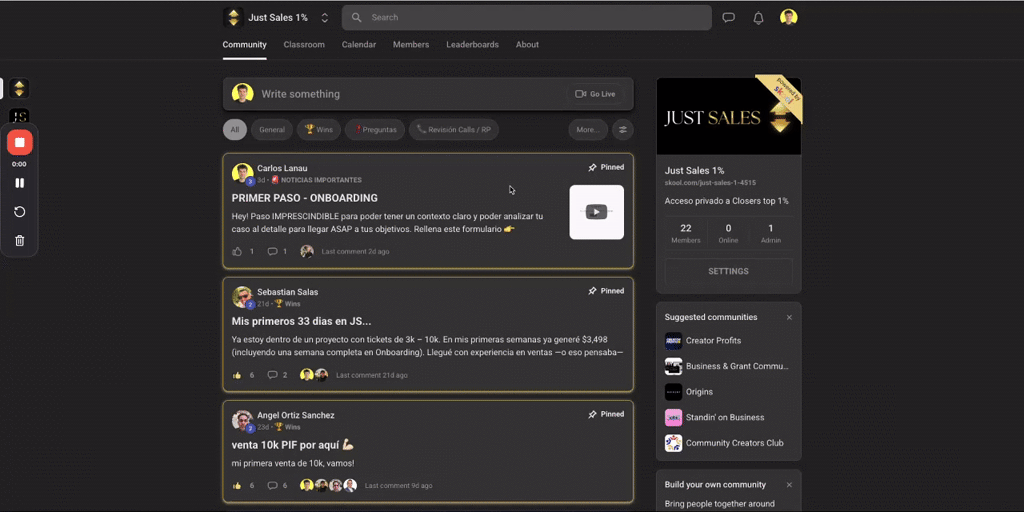Switch to the Community tab
The image size is (1024, 512).
244,44
